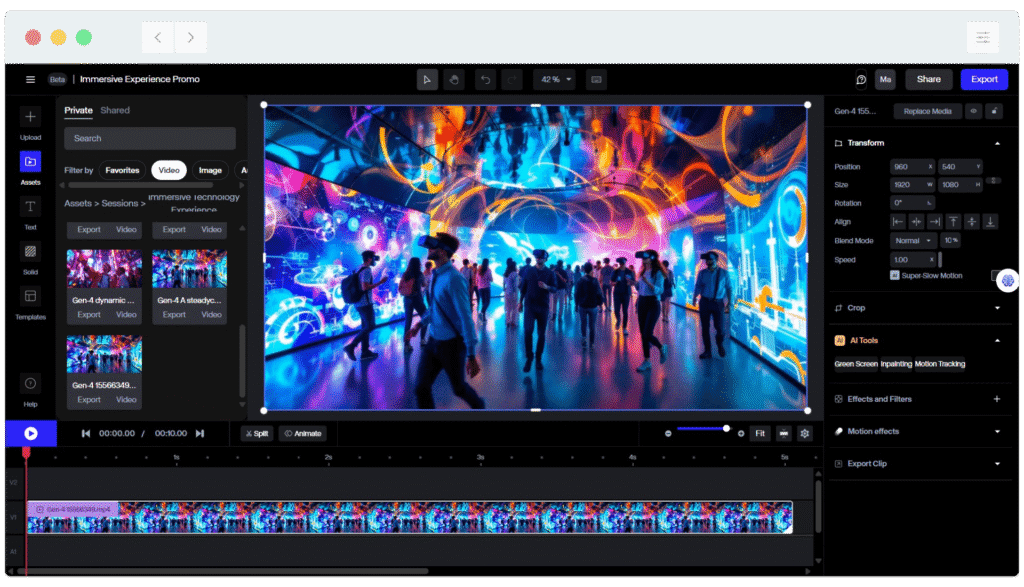The height and width of the screenshot is (587, 1024).
Task: Select the Favorites filter chip
Action: click(x=122, y=170)
